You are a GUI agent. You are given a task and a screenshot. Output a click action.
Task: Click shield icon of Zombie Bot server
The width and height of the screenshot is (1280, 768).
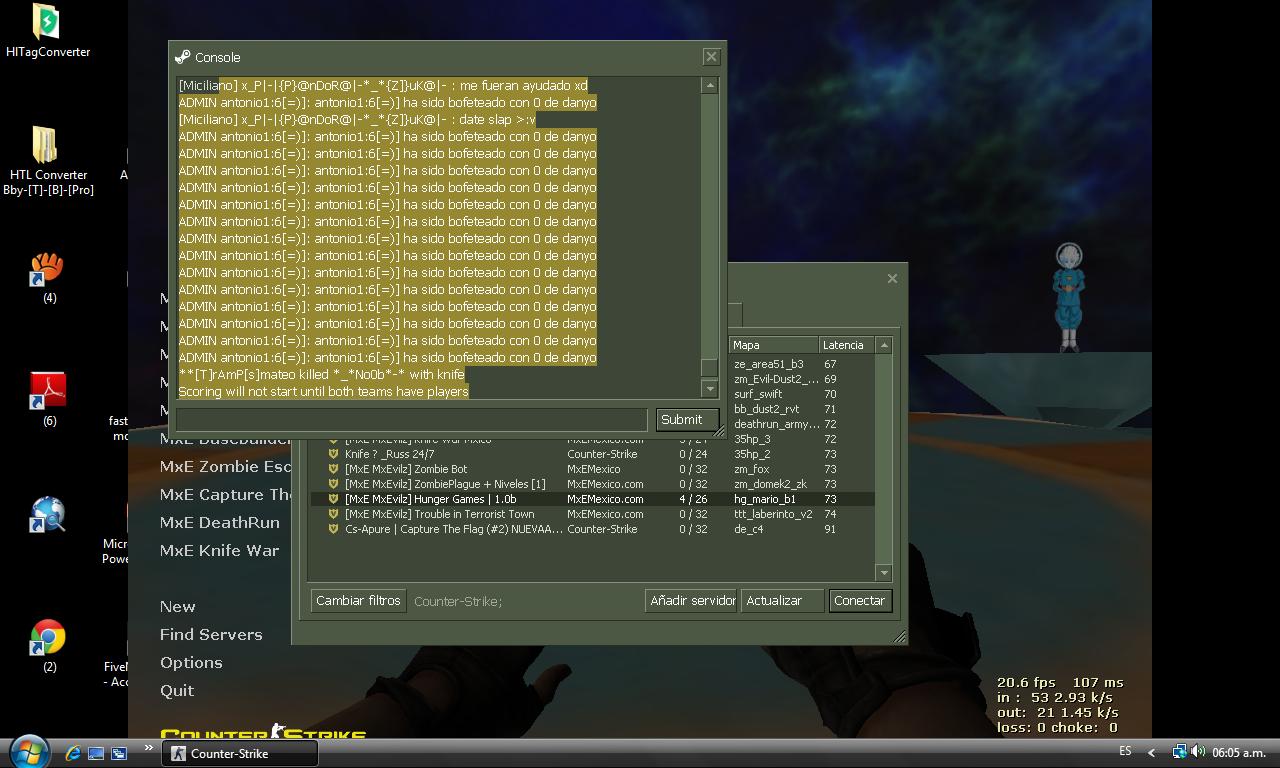tap(334, 469)
